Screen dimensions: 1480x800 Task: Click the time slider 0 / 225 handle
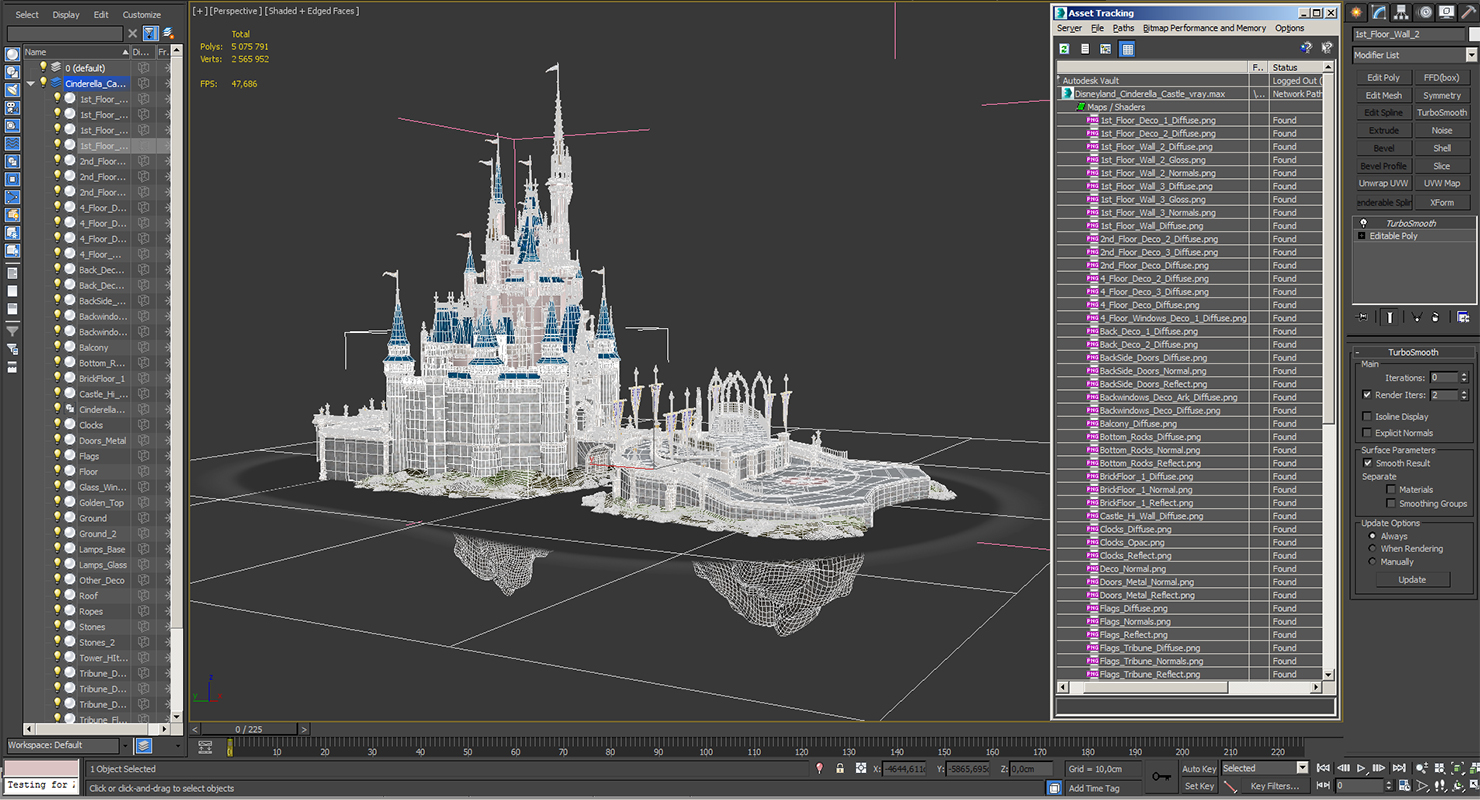click(250, 729)
